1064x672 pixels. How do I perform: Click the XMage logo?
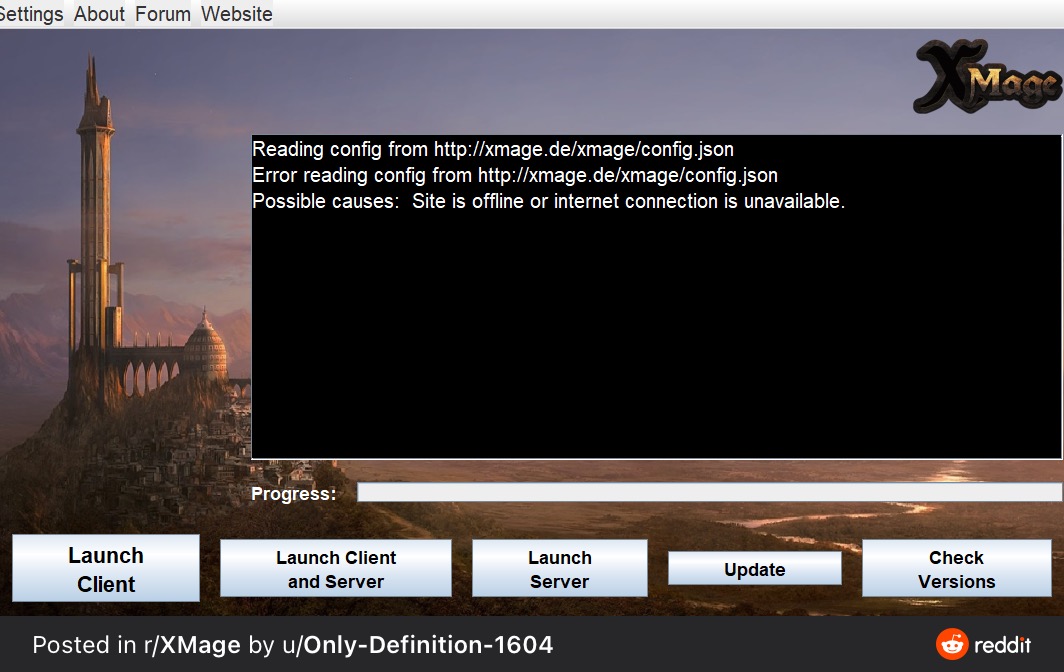click(986, 78)
